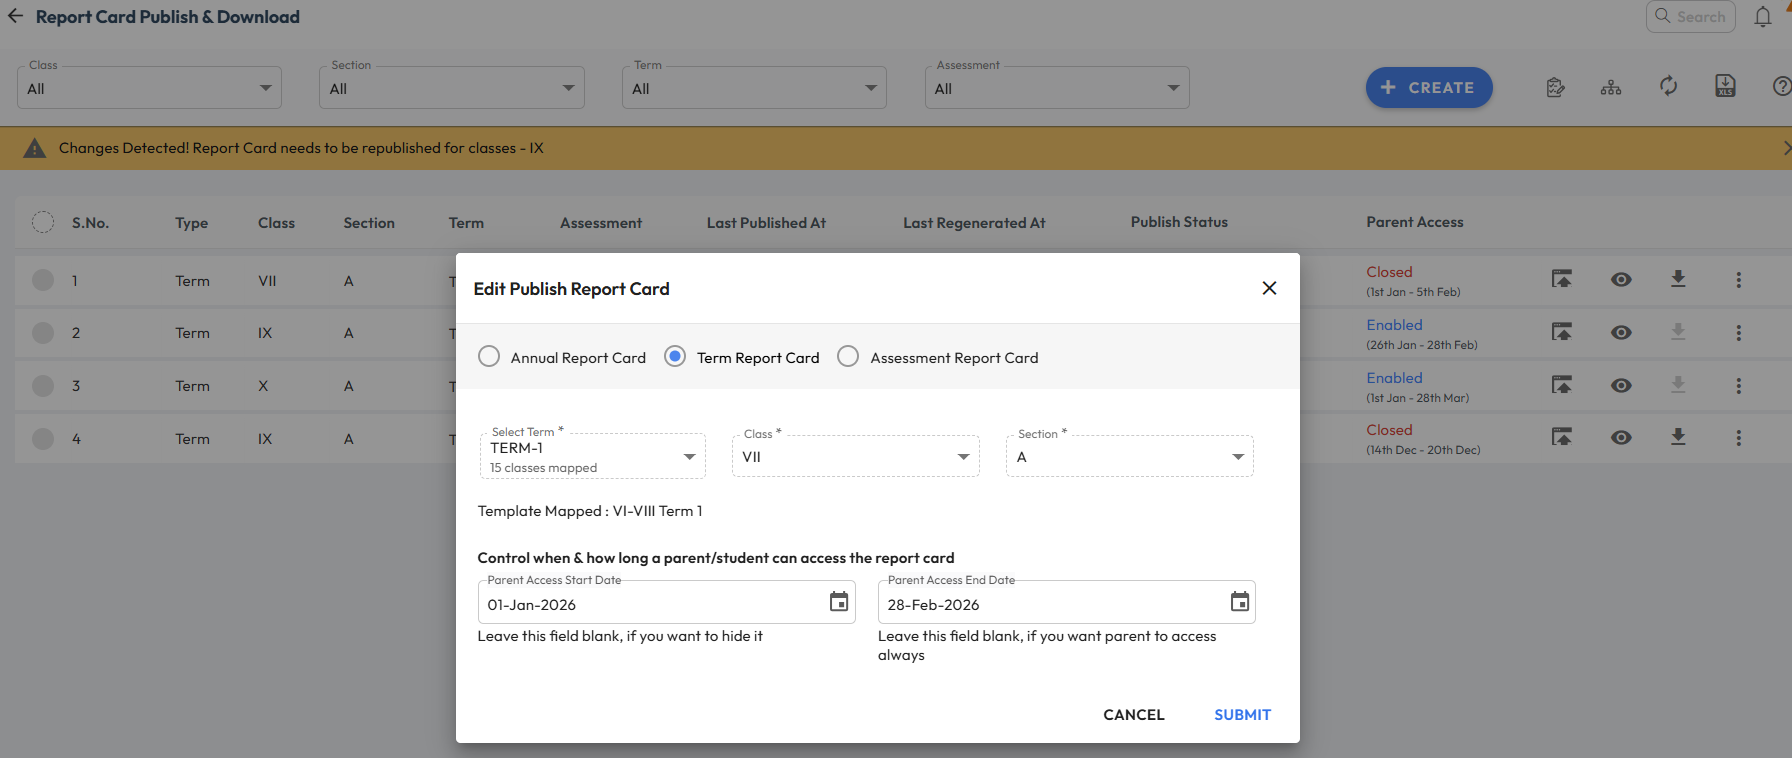This screenshot has width=1792, height=758.
Task: Open the notifications bell
Action: 1763,17
